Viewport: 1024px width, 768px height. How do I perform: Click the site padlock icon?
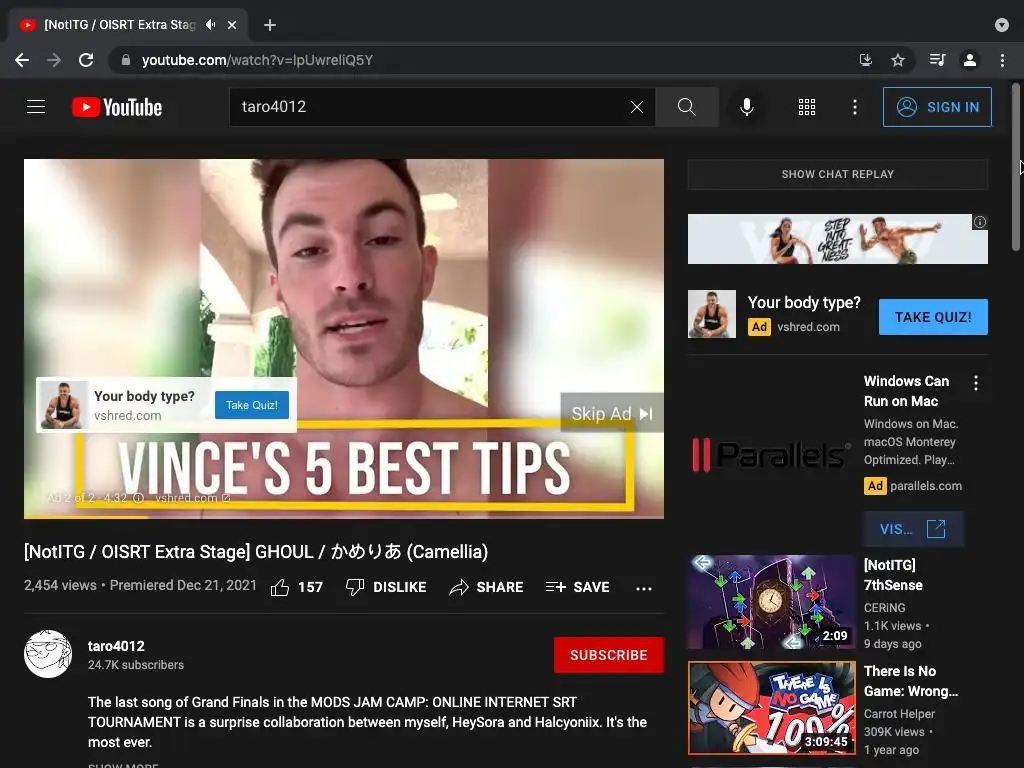pos(126,60)
